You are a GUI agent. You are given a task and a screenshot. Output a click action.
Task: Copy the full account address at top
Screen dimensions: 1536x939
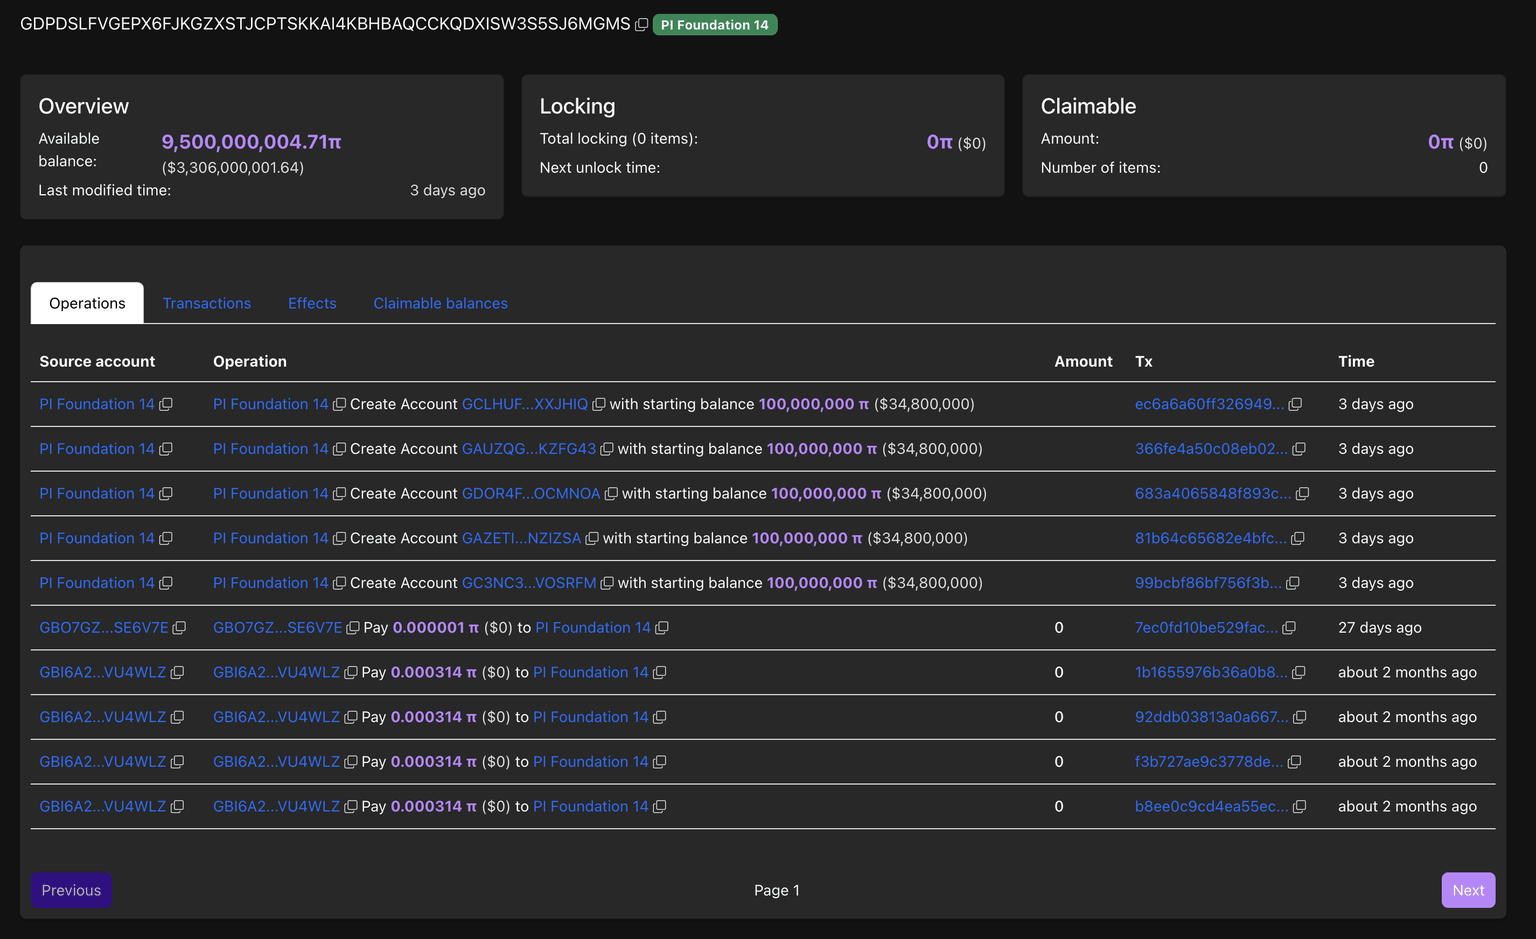click(642, 25)
